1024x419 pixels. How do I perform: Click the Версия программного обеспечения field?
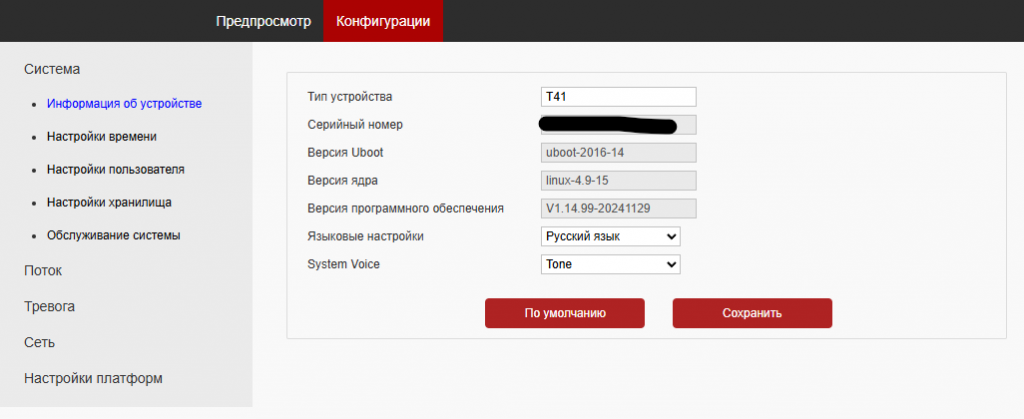click(x=618, y=208)
